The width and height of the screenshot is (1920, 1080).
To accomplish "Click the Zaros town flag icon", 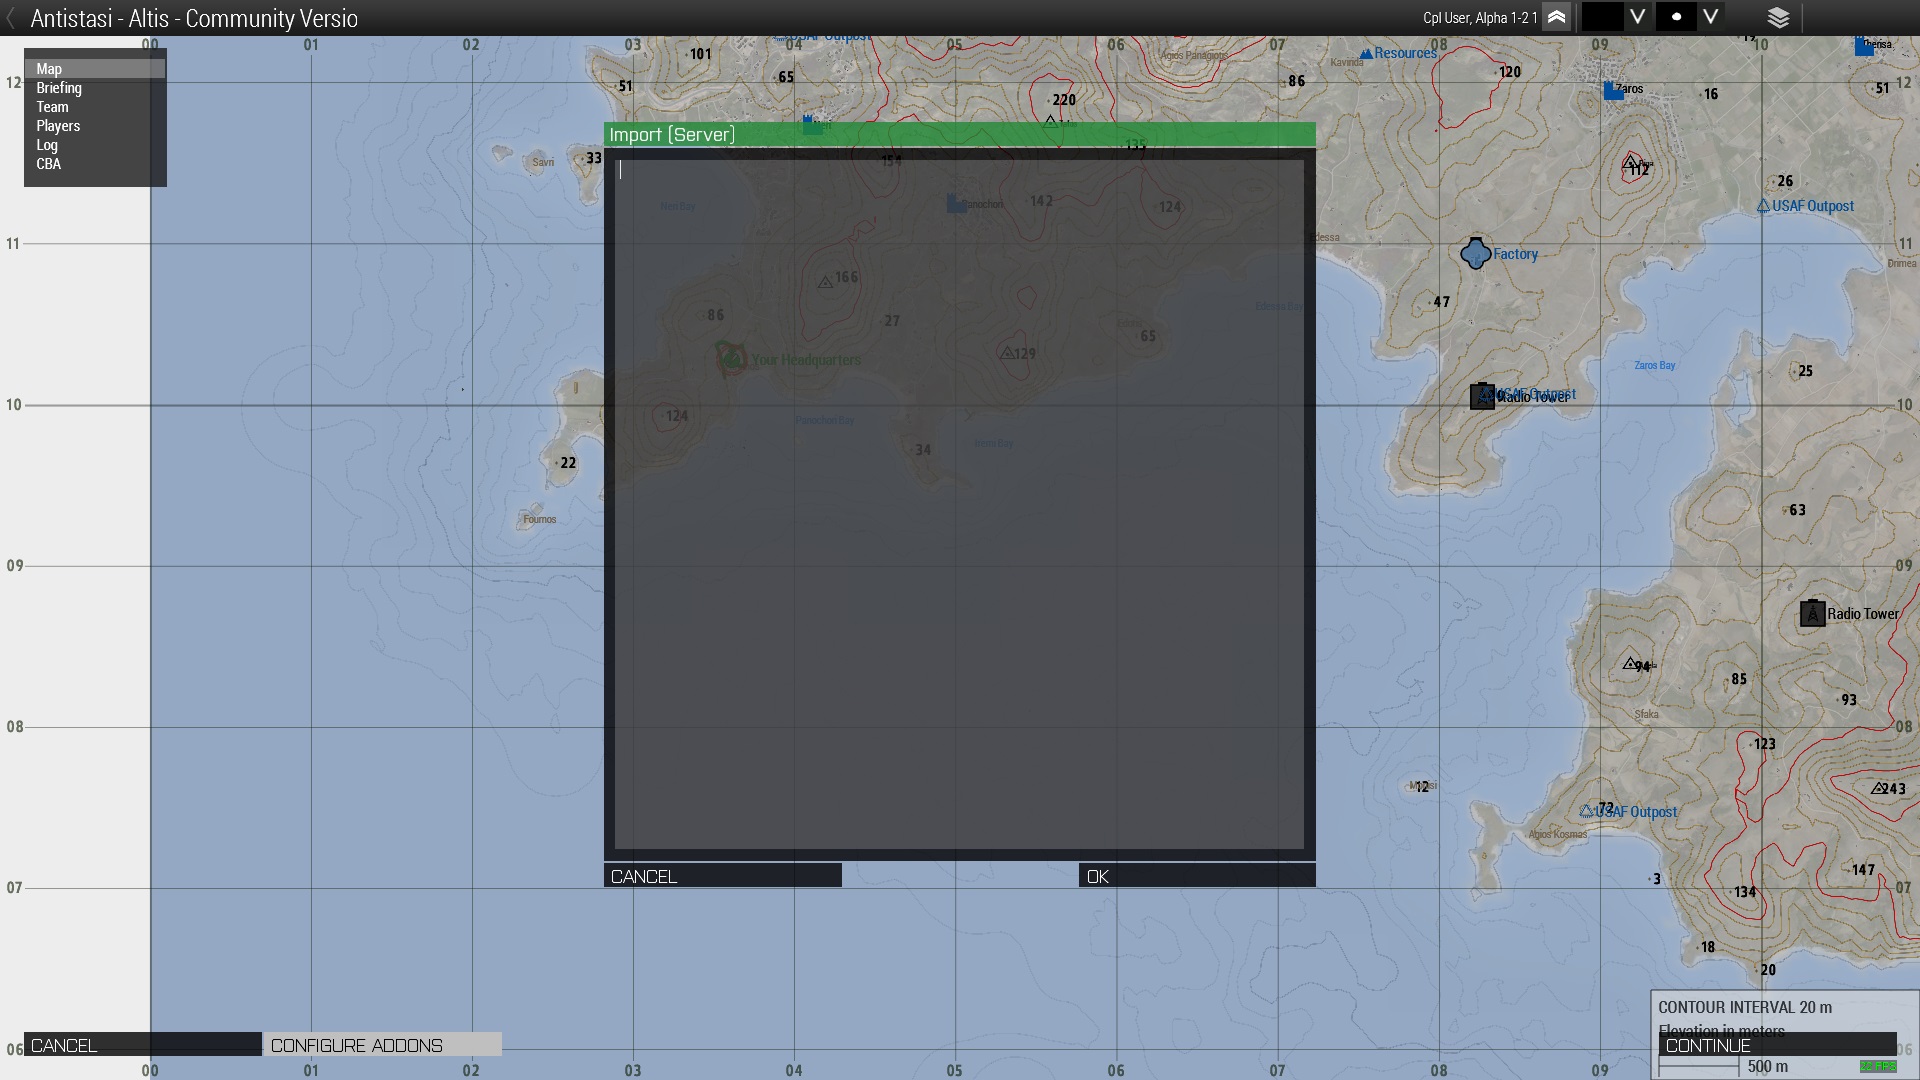I will pos(1612,91).
